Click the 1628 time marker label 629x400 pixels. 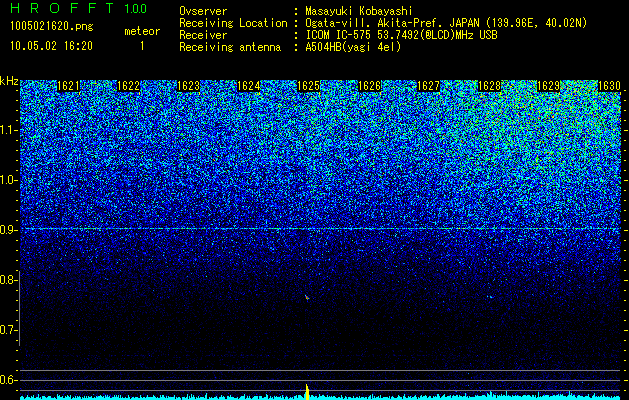click(x=489, y=86)
